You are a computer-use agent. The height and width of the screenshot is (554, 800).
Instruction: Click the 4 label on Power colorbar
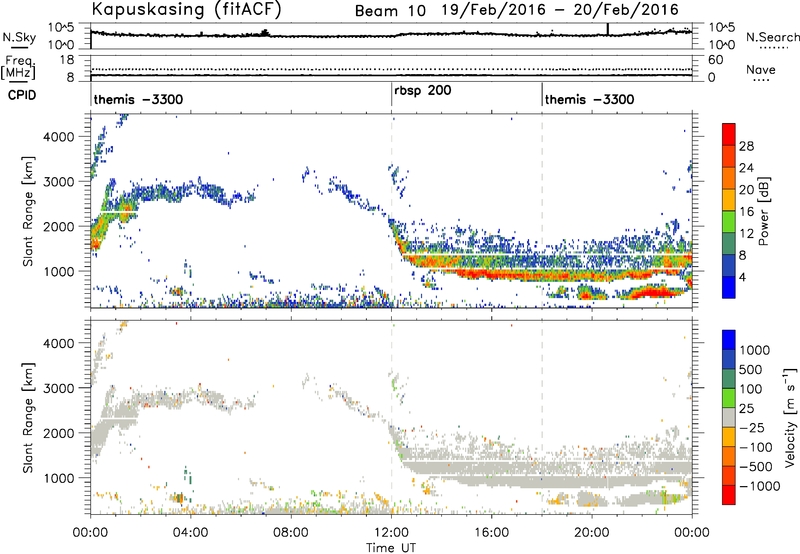[x=742, y=277]
